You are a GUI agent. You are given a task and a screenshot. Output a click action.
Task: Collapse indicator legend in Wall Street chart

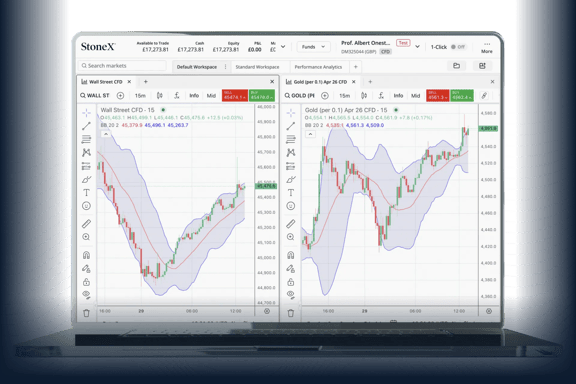[106, 134]
